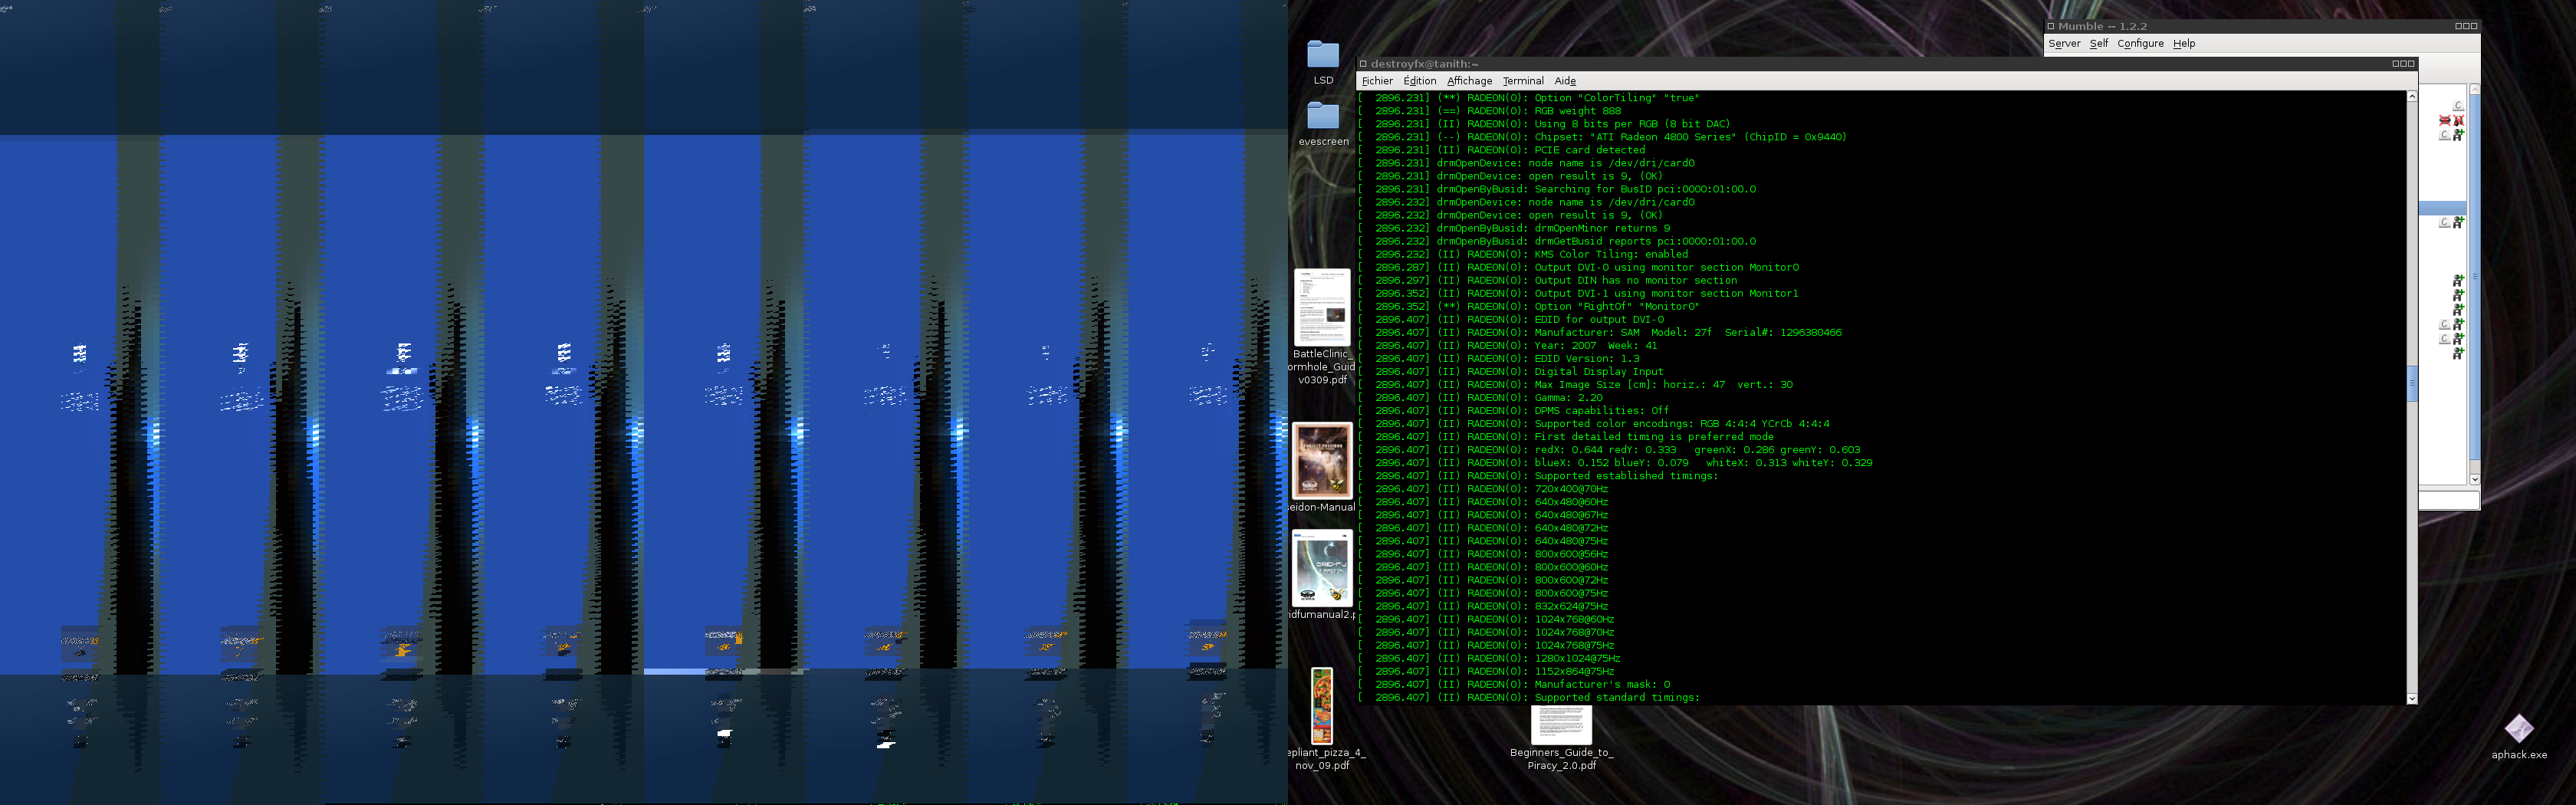Launch aphack.exe from the desktop
2576x805 pixels.
(2518, 728)
